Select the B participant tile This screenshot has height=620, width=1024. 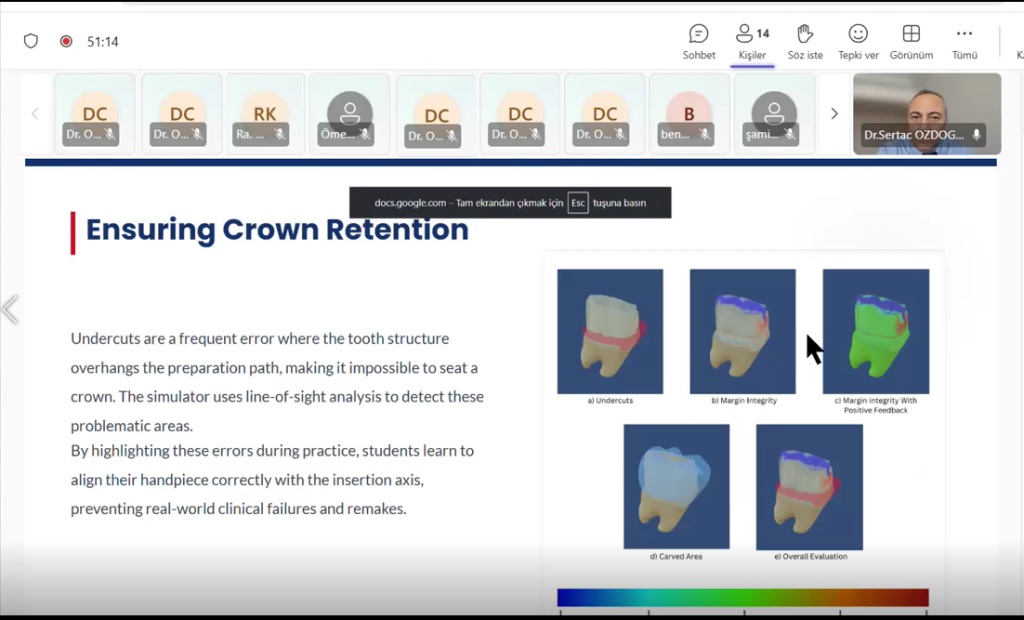[x=689, y=114]
